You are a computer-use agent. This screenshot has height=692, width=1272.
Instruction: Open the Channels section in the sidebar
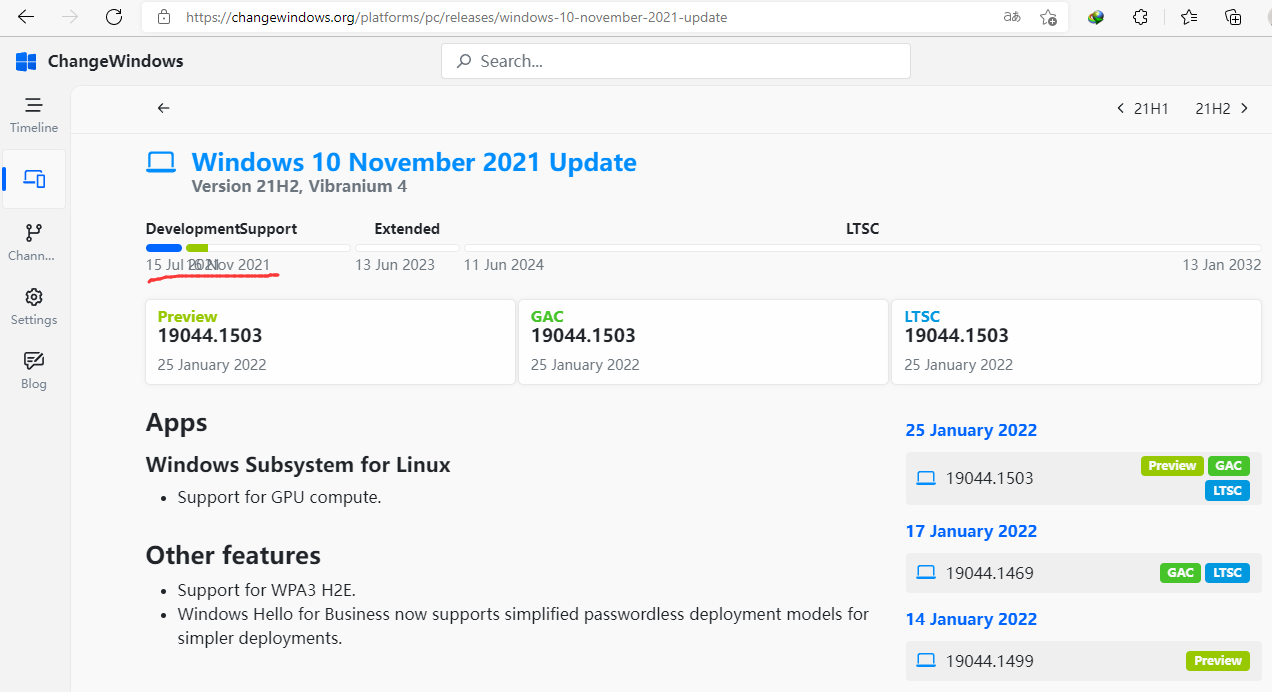coord(33,240)
